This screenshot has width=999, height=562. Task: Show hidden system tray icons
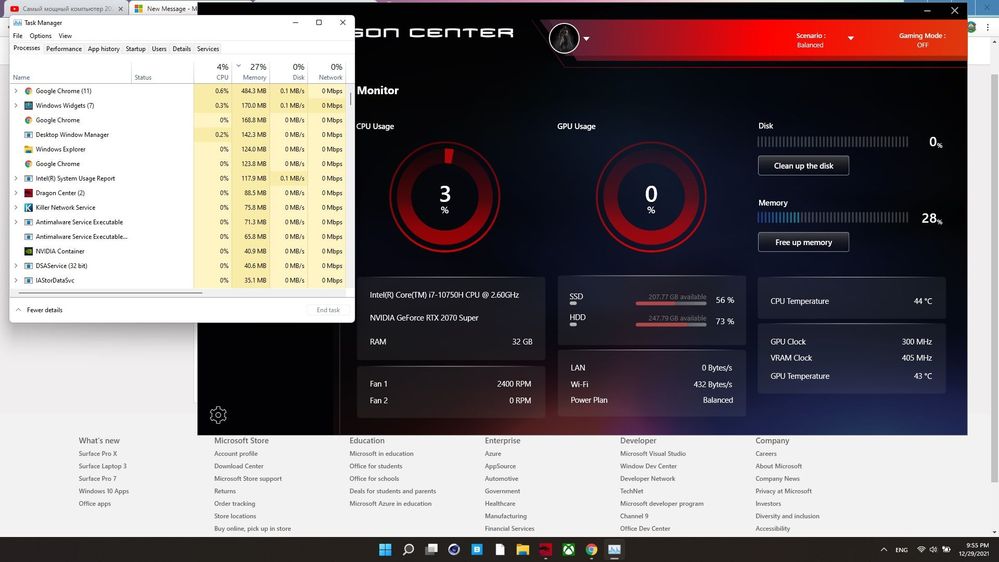click(884, 550)
